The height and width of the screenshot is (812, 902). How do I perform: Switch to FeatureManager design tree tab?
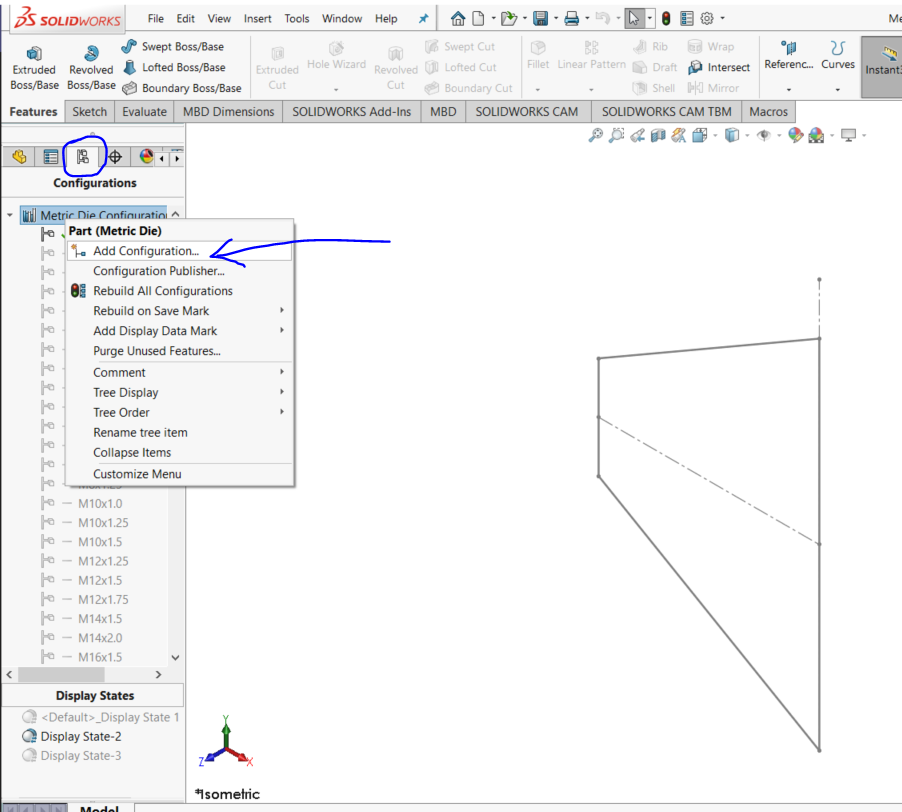coord(19,156)
